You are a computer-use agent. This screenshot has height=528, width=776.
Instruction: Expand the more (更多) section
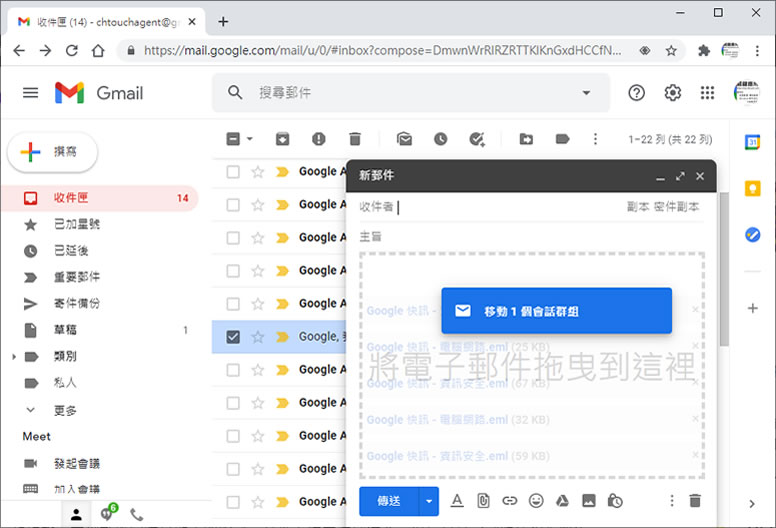pos(65,410)
